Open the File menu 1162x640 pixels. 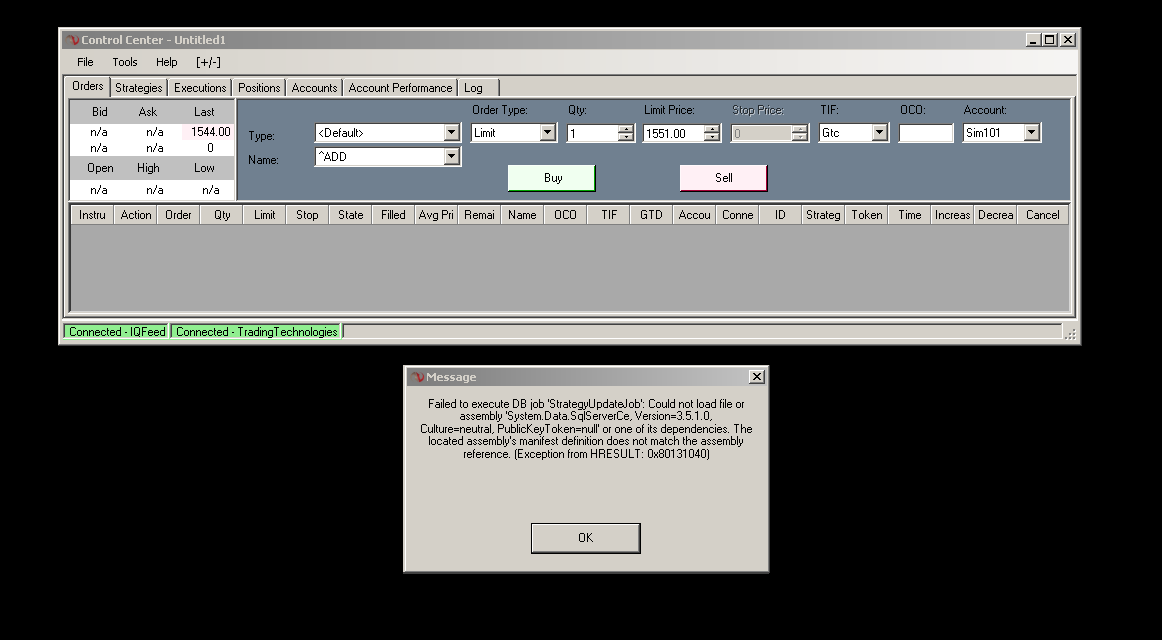[85, 62]
